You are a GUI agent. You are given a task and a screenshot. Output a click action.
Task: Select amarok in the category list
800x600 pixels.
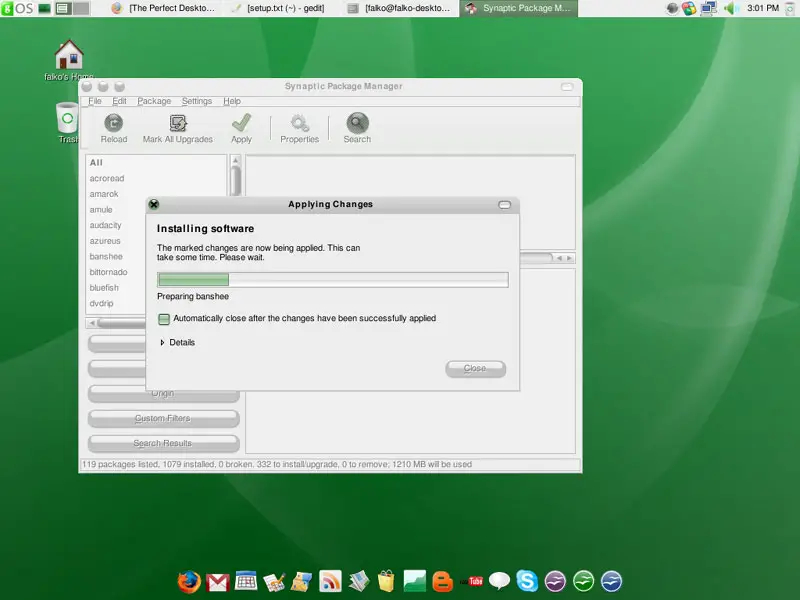[x=104, y=194]
